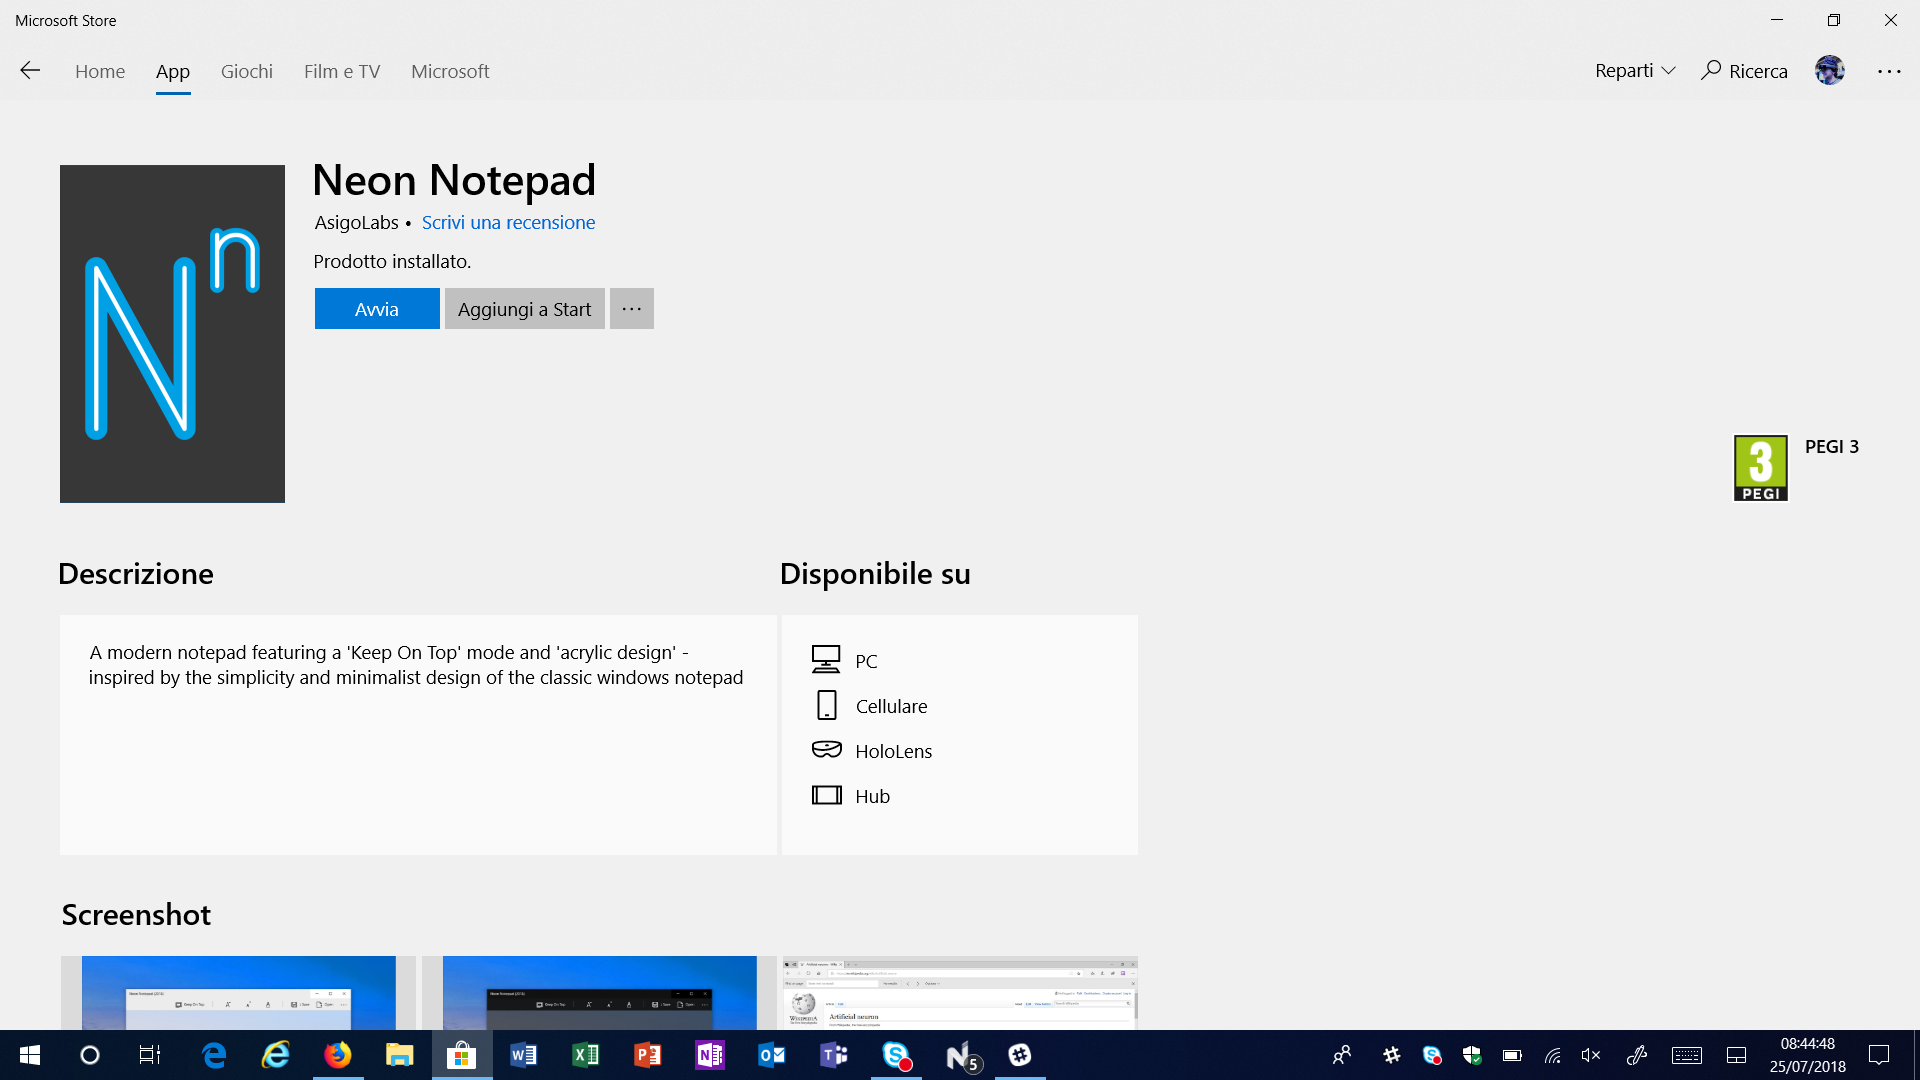Image resolution: width=1920 pixels, height=1080 pixels.
Task: Switch to the App tab
Action: tap(173, 71)
